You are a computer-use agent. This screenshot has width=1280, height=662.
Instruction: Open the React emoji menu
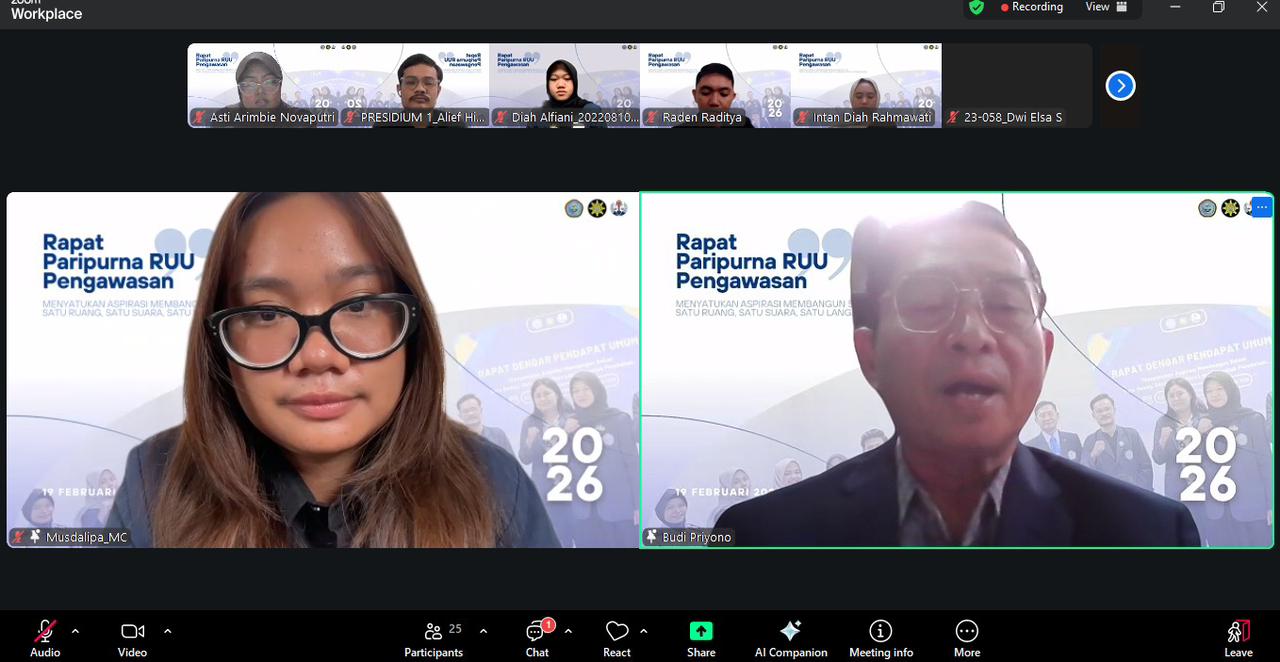(x=617, y=637)
